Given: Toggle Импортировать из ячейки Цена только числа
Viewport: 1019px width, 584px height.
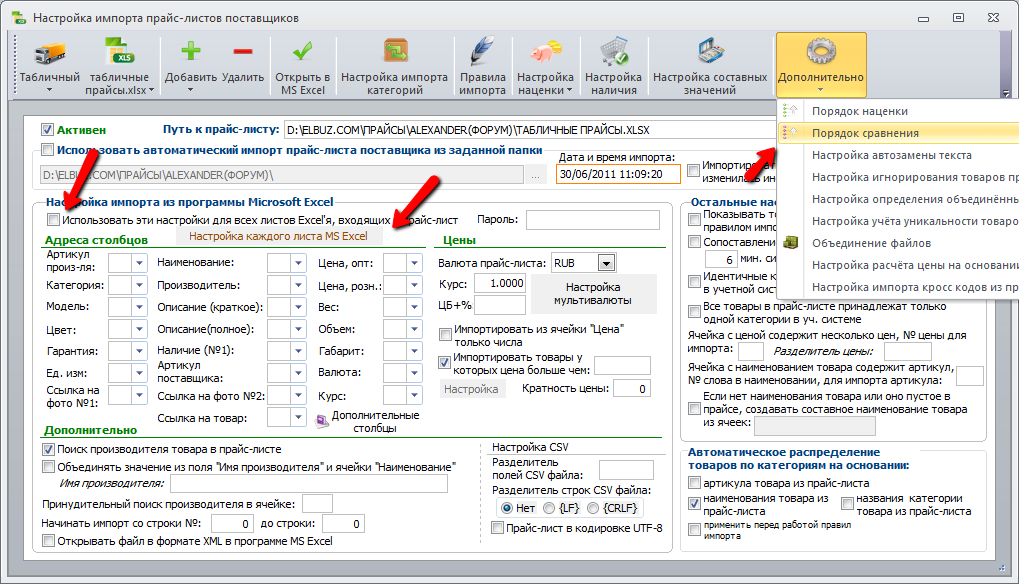Looking at the screenshot, I should pos(445,335).
